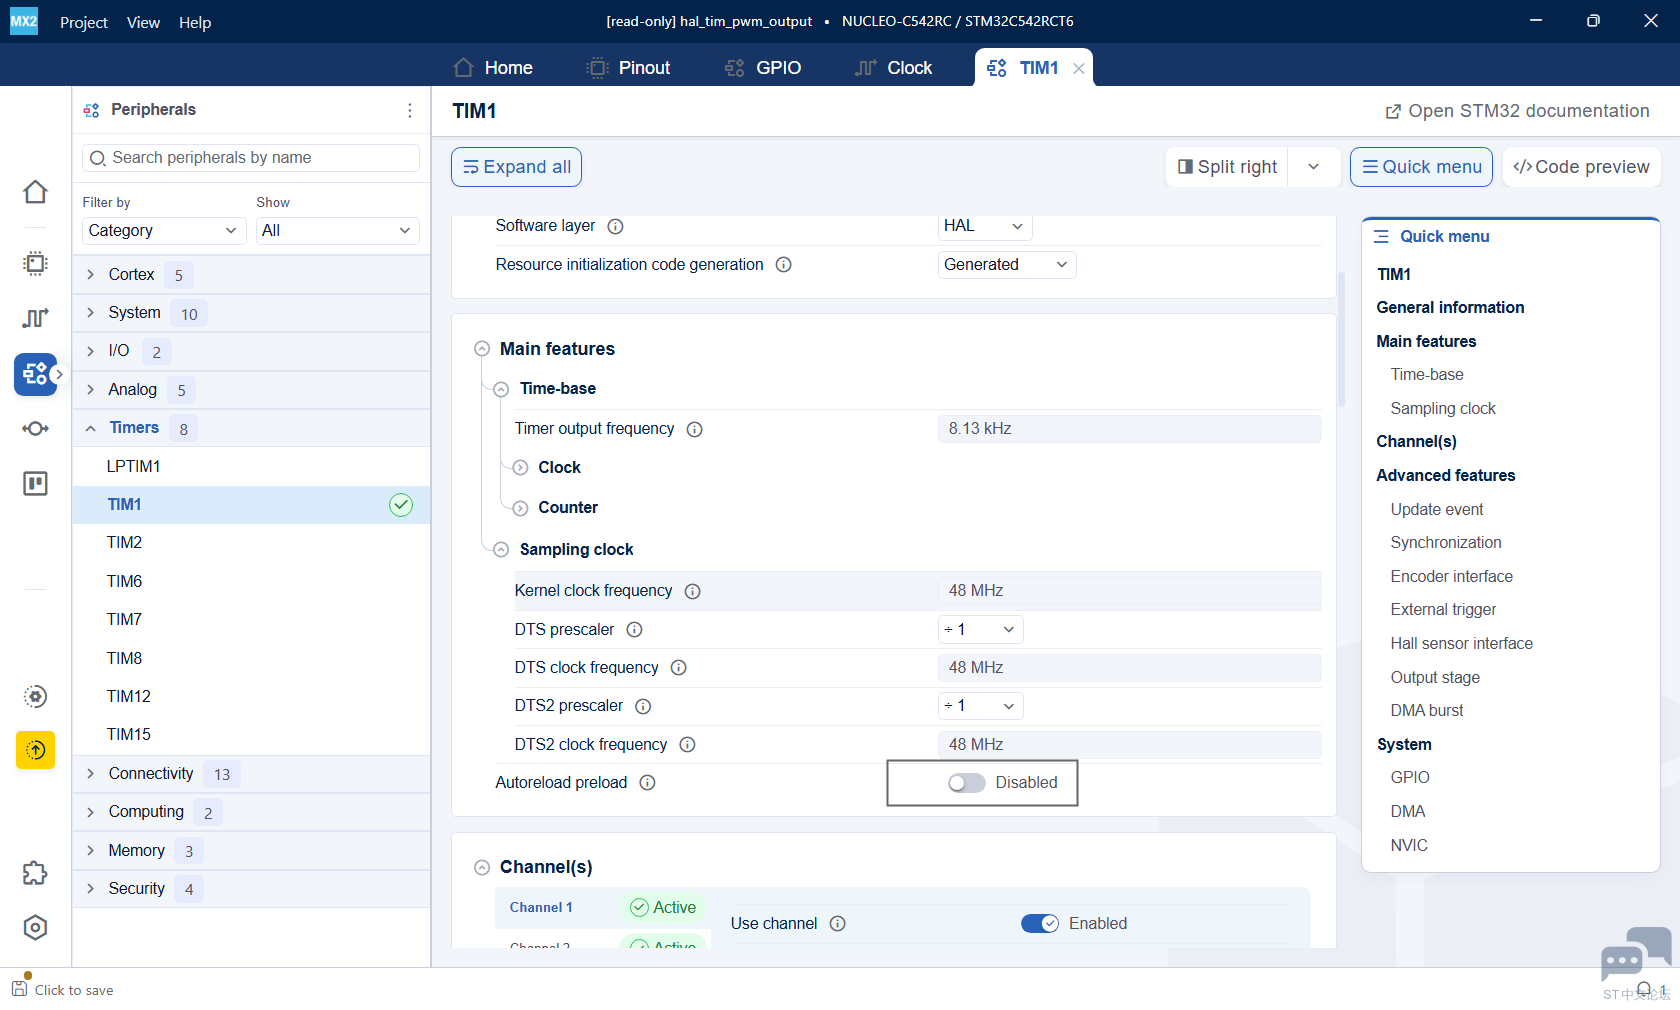Toggle the Autoreload preload switch

967,783
